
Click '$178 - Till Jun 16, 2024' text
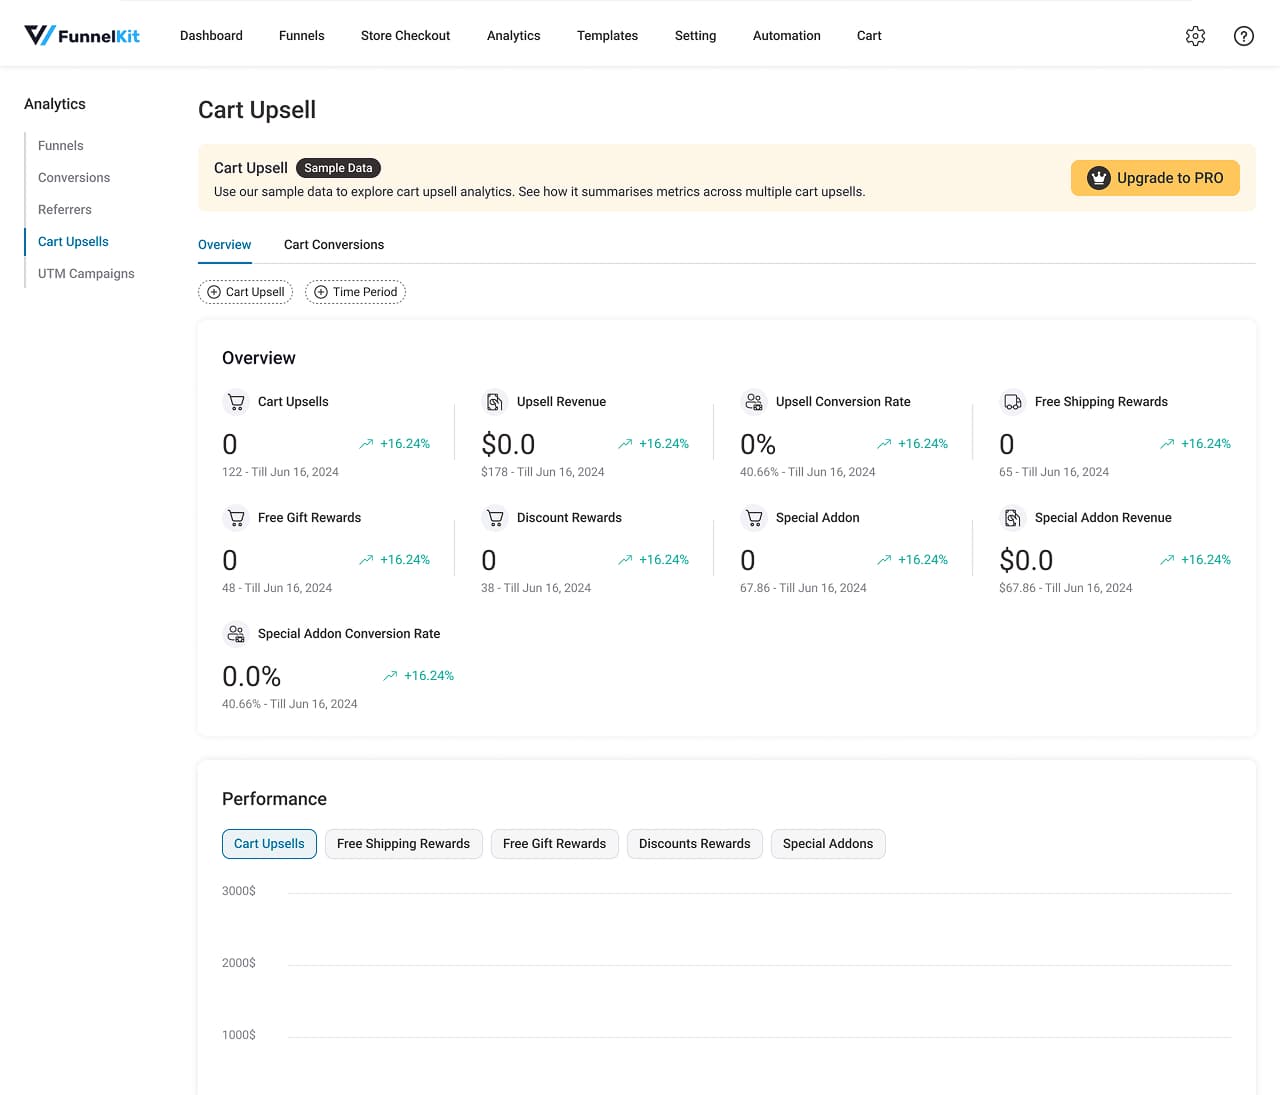[543, 472]
